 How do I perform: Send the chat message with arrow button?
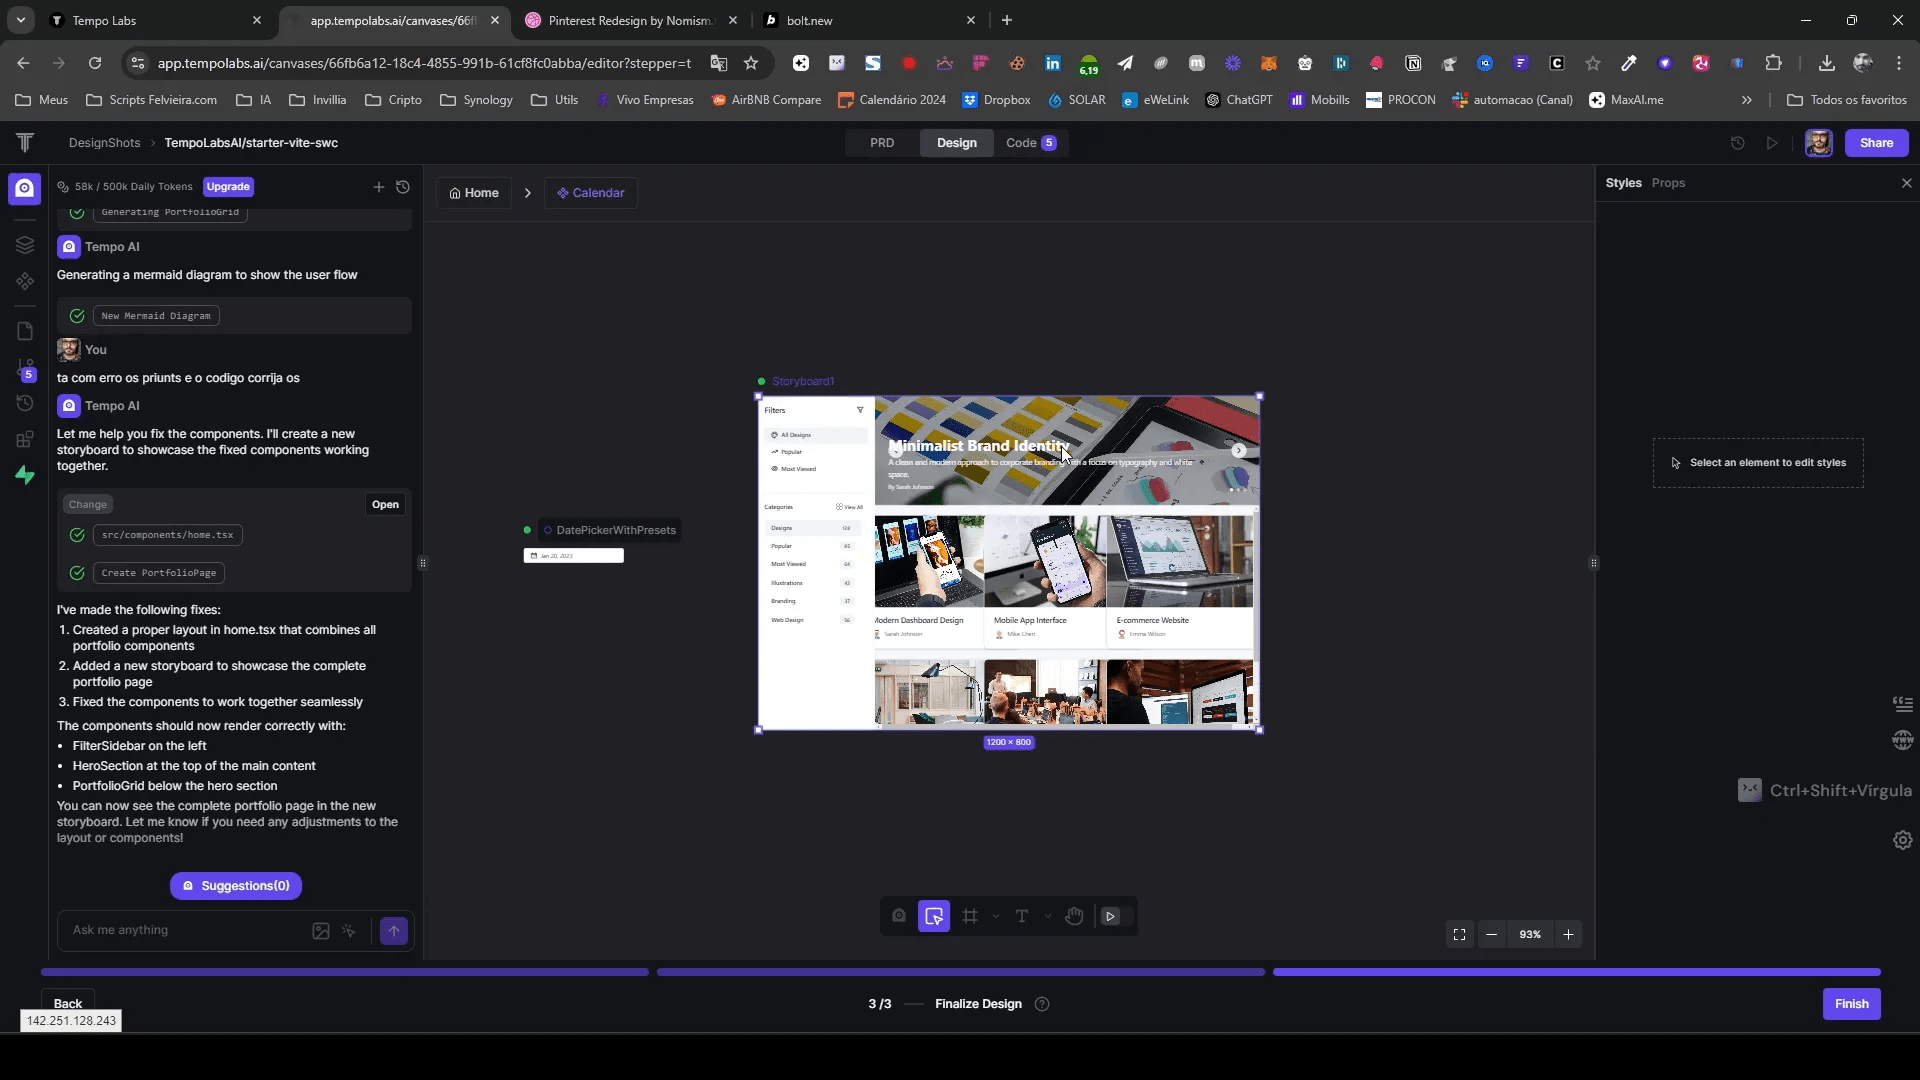(394, 931)
